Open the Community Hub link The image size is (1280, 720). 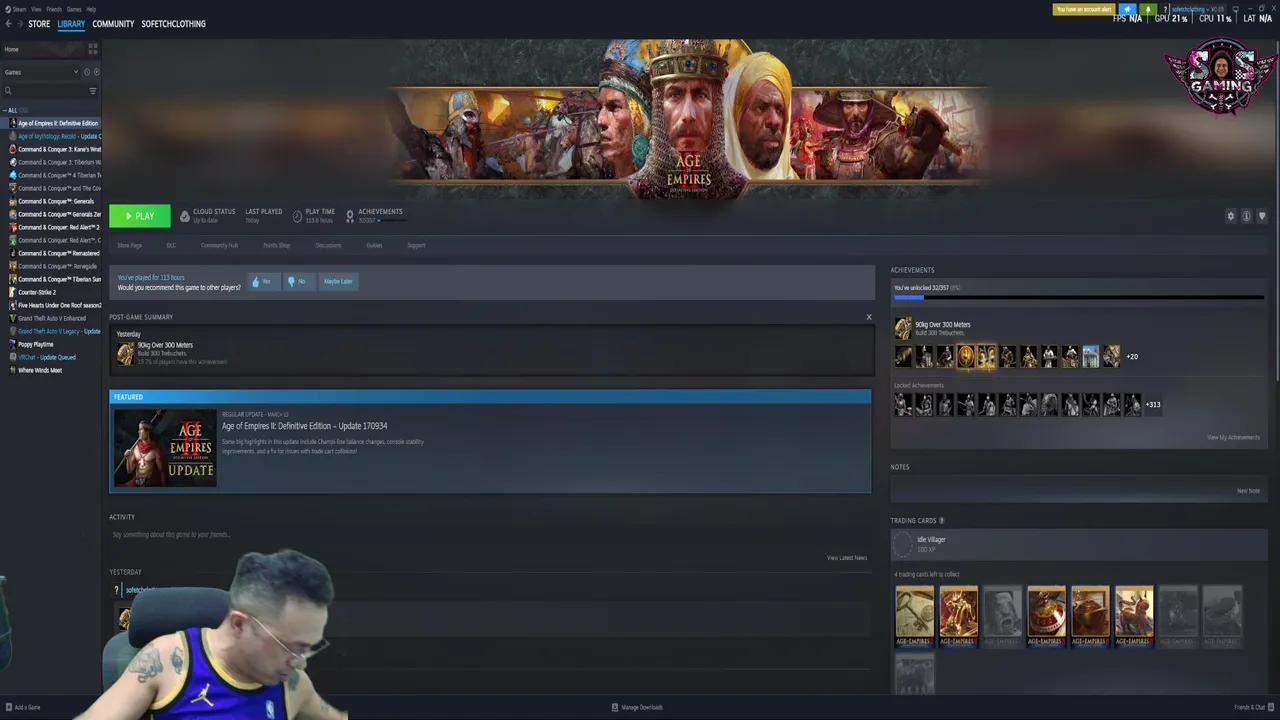click(219, 245)
